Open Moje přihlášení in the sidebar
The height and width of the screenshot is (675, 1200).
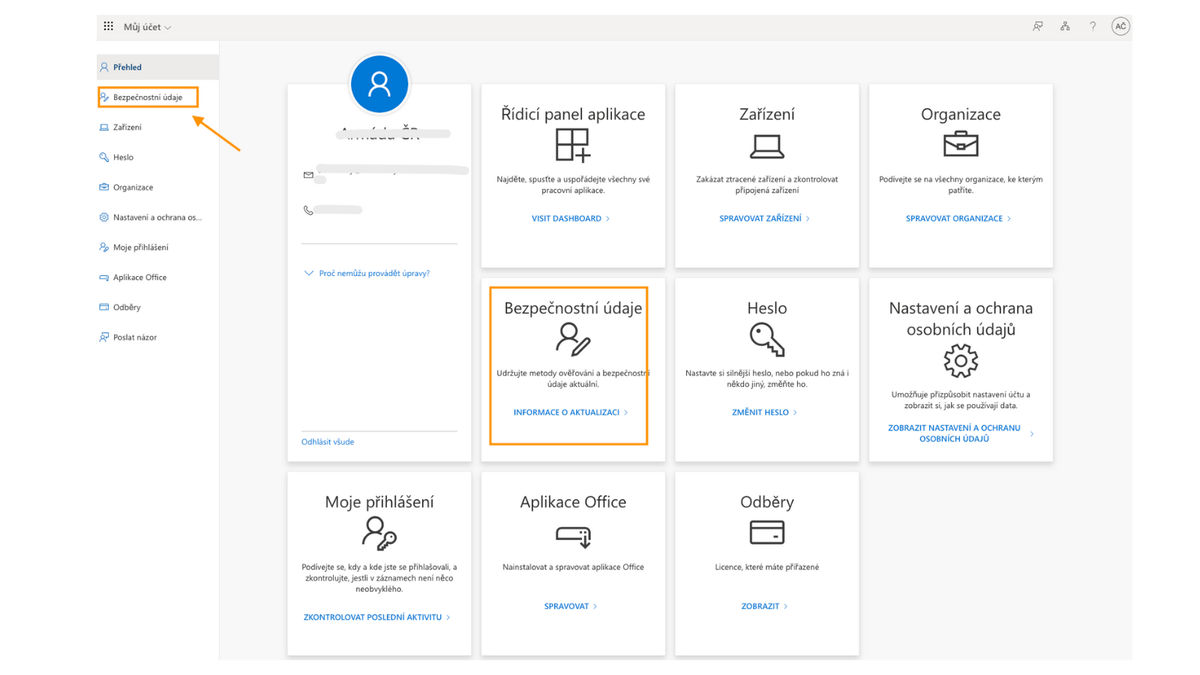tap(140, 247)
